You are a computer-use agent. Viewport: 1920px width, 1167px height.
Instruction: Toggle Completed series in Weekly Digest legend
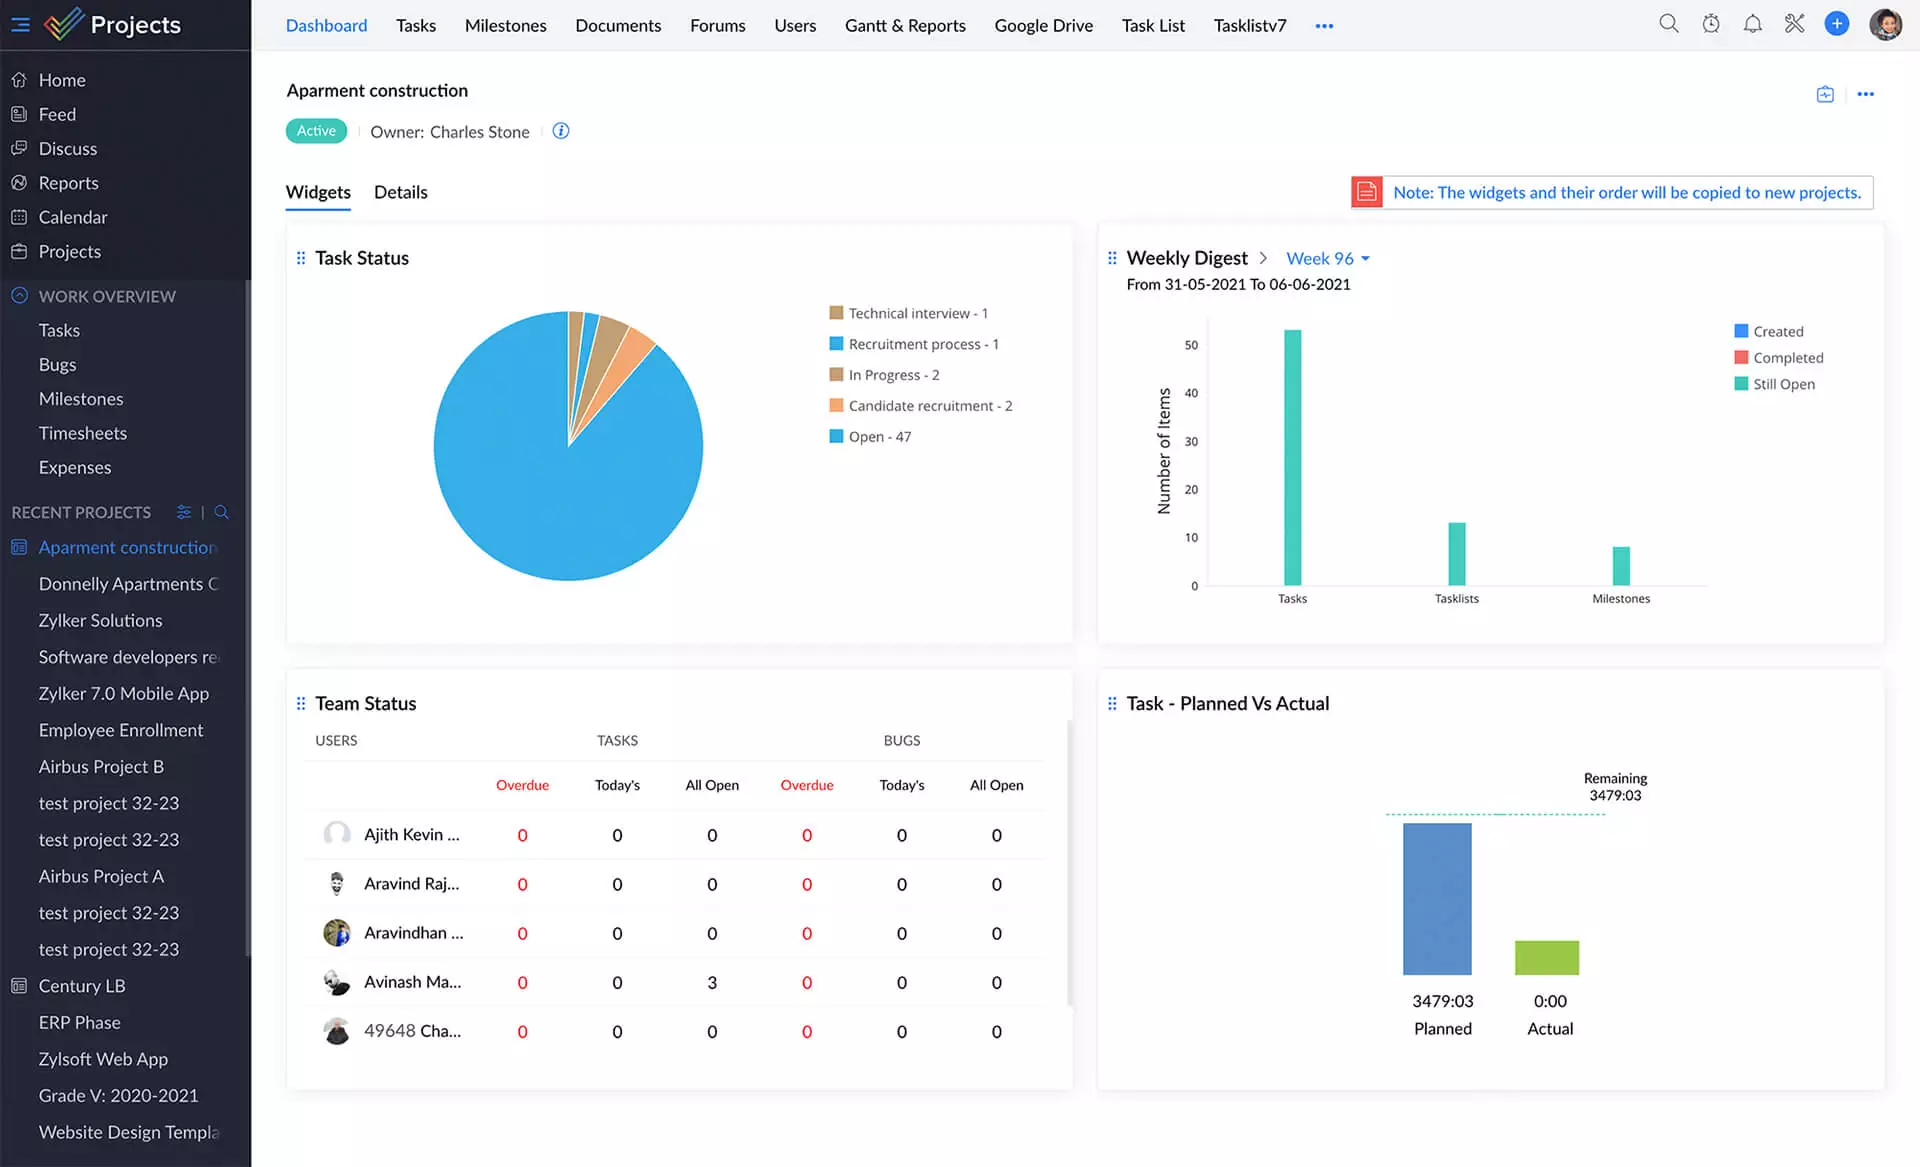tap(1787, 358)
